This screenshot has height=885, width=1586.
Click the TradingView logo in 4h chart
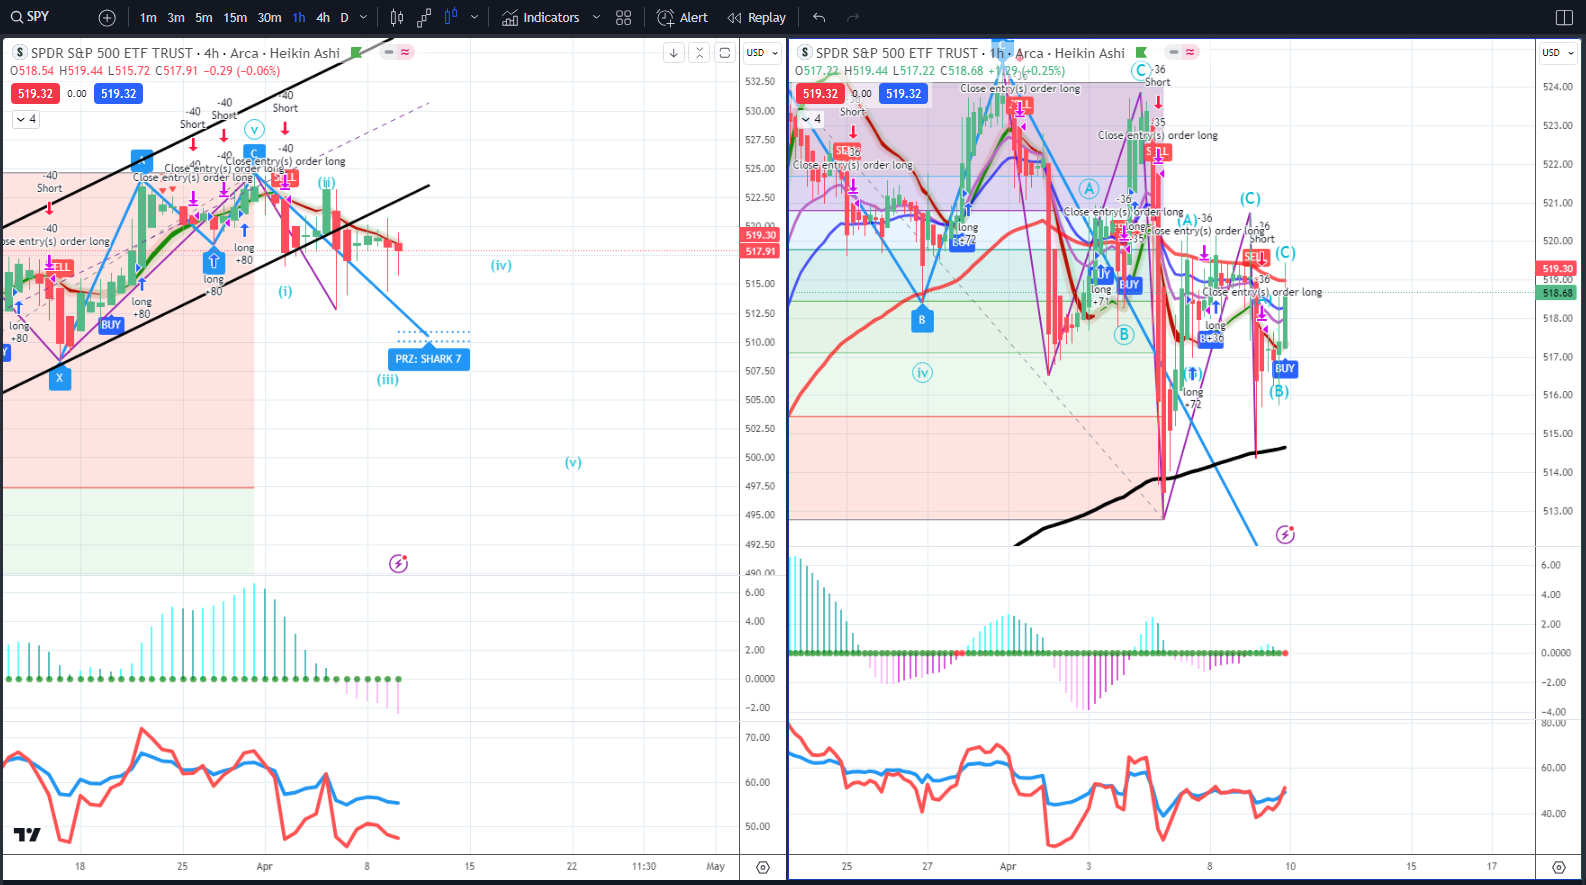click(x=27, y=835)
